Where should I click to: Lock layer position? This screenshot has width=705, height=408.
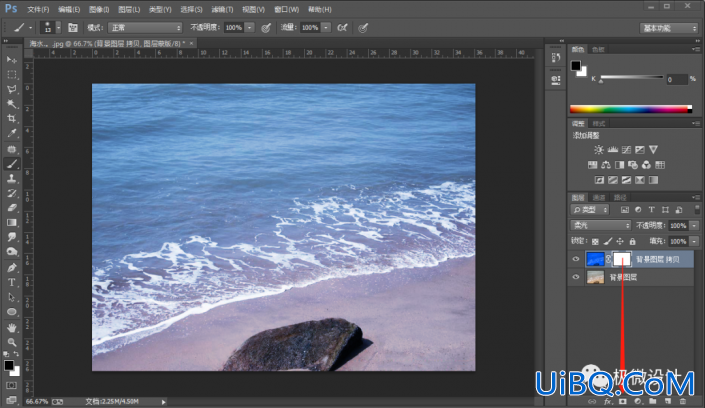[620, 242]
